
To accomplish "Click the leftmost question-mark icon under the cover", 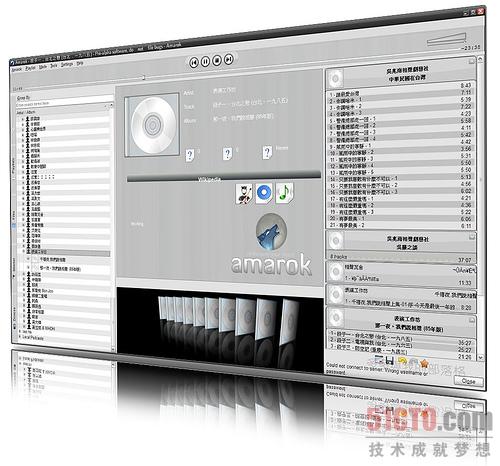I will (x=190, y=155).
